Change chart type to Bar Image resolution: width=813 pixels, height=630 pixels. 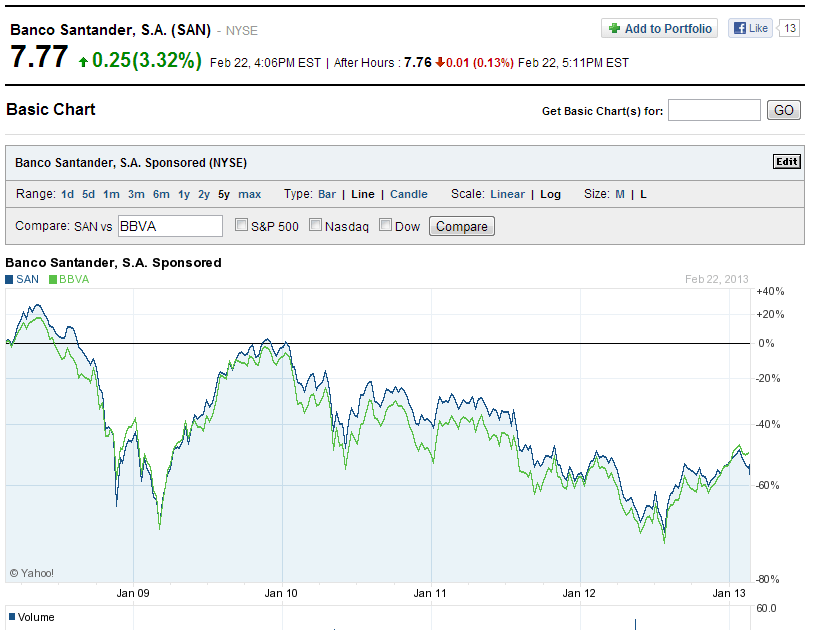[327, 194]
